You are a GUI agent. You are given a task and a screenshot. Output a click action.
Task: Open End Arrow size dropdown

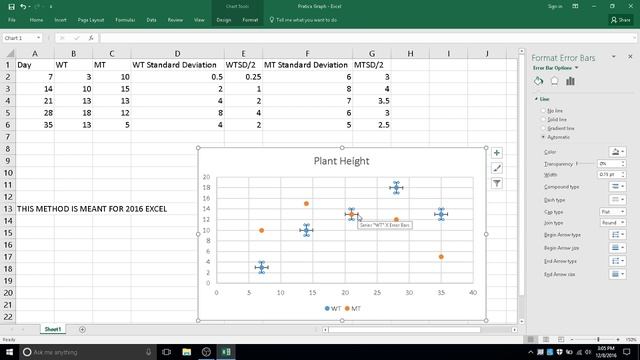(x=617, y=274)
